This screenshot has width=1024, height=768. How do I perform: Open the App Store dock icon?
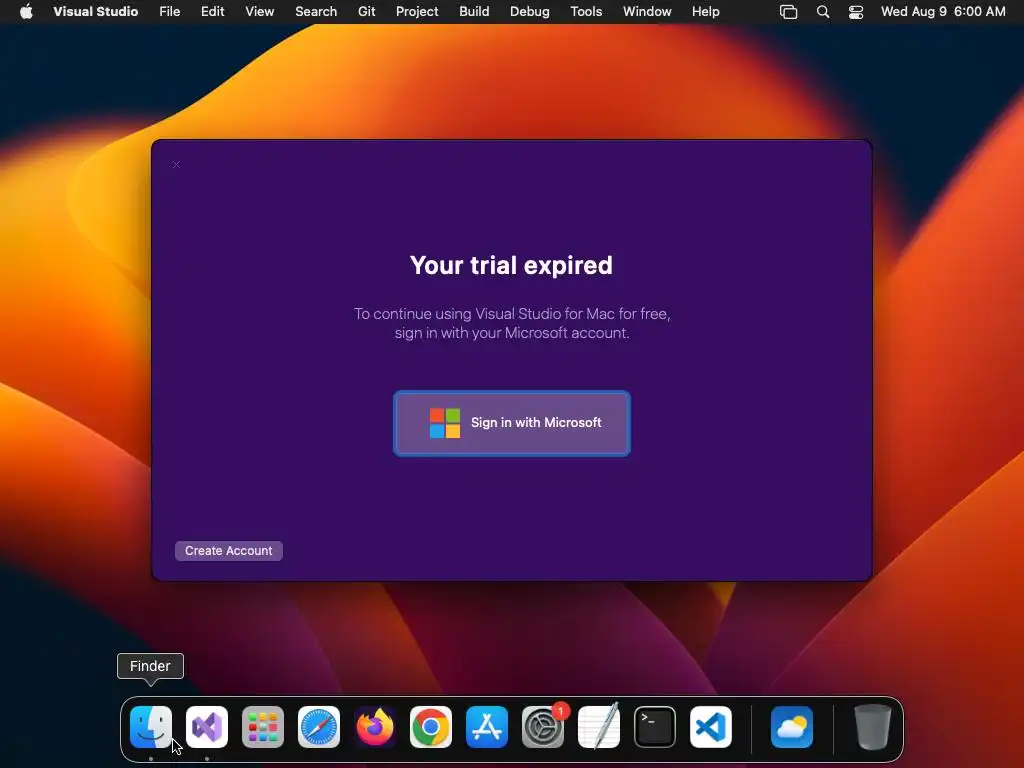(x=487, y=727)
